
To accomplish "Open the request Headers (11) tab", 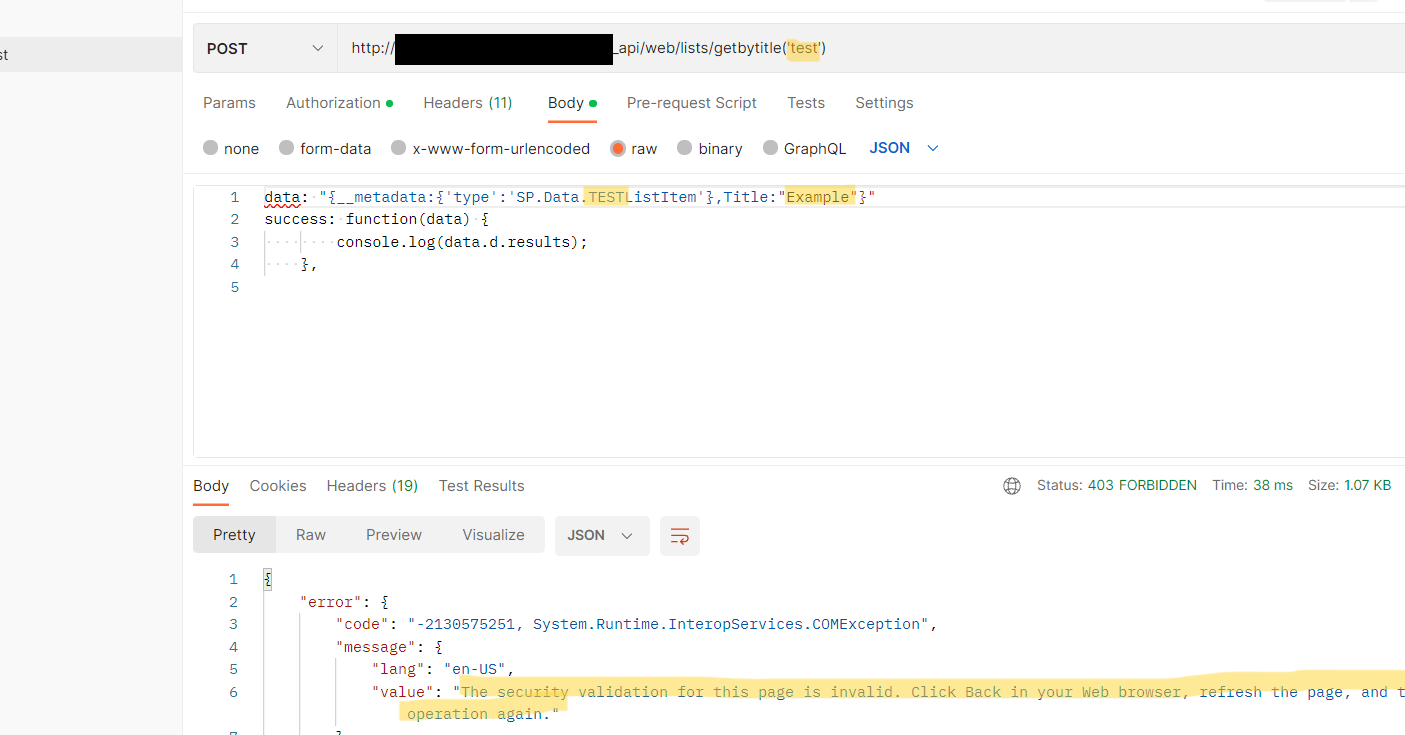I will click(x=468, y=103).
